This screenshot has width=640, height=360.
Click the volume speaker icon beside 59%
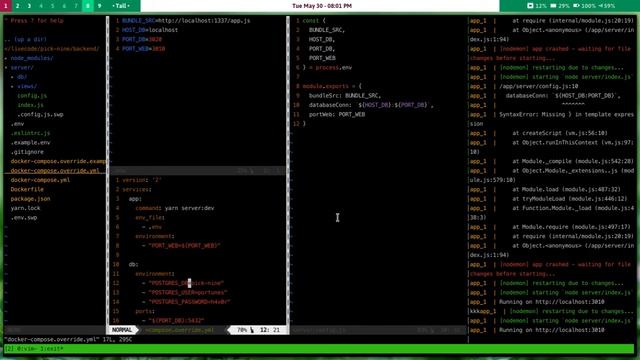click(601, 6)
